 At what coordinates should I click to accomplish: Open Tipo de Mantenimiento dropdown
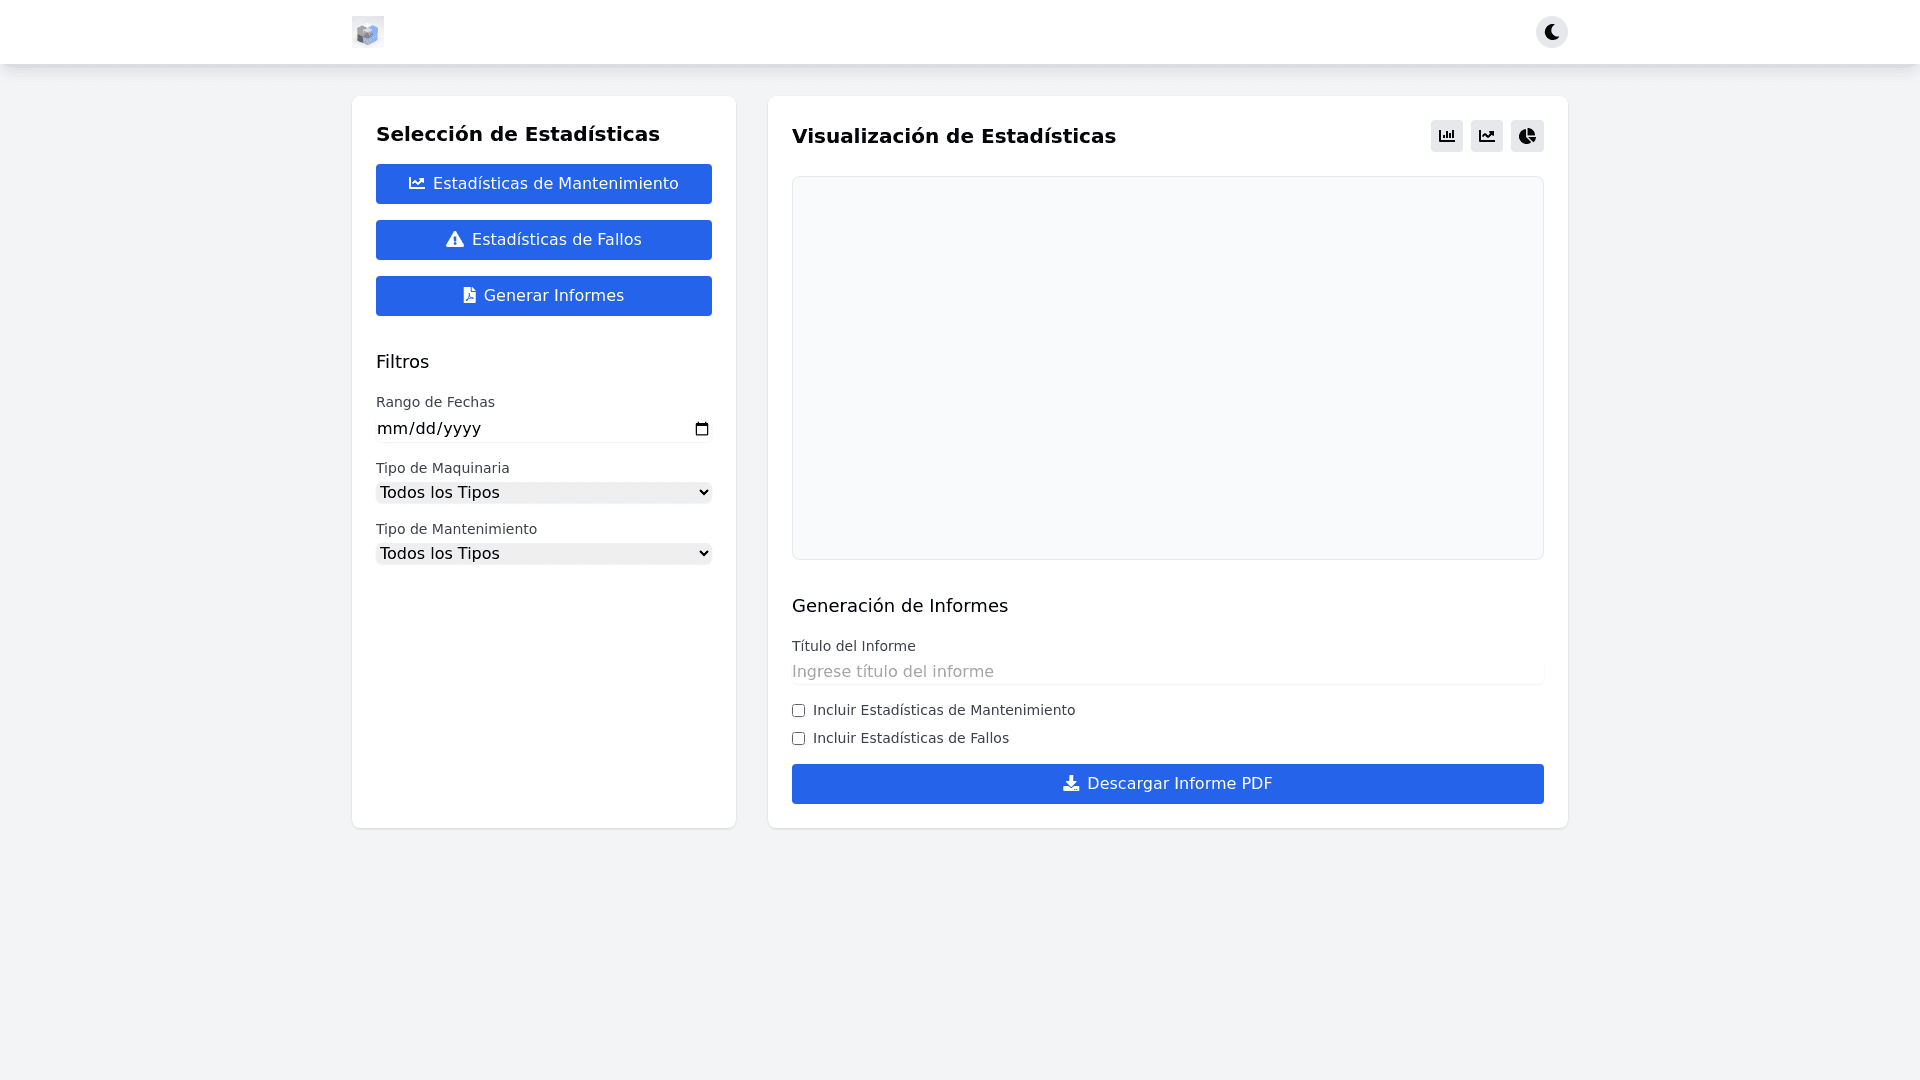point(543,554)
